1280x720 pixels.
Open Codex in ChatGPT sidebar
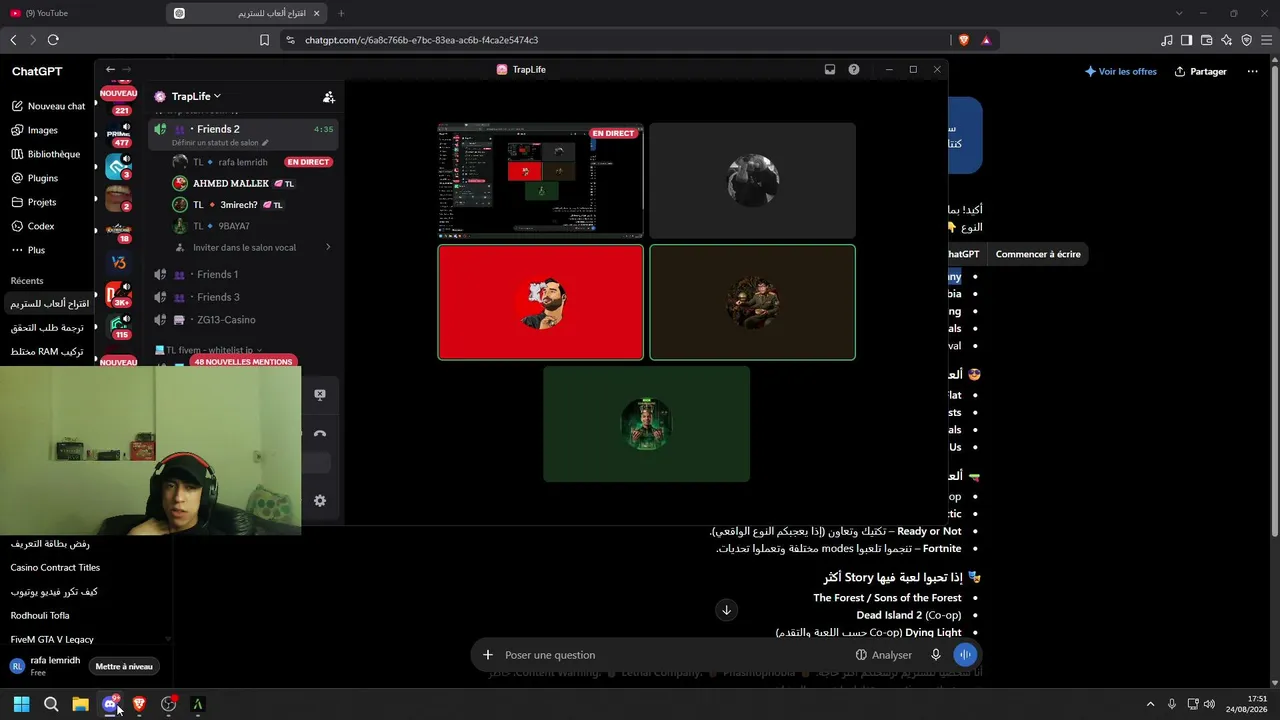click(33, 226)
